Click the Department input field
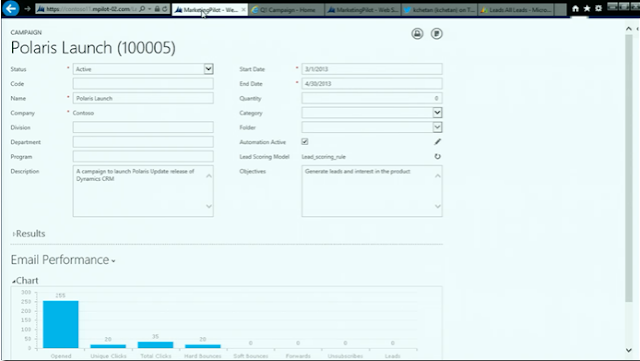The height and width of the screenshot is (361, 640). (143, 142)
